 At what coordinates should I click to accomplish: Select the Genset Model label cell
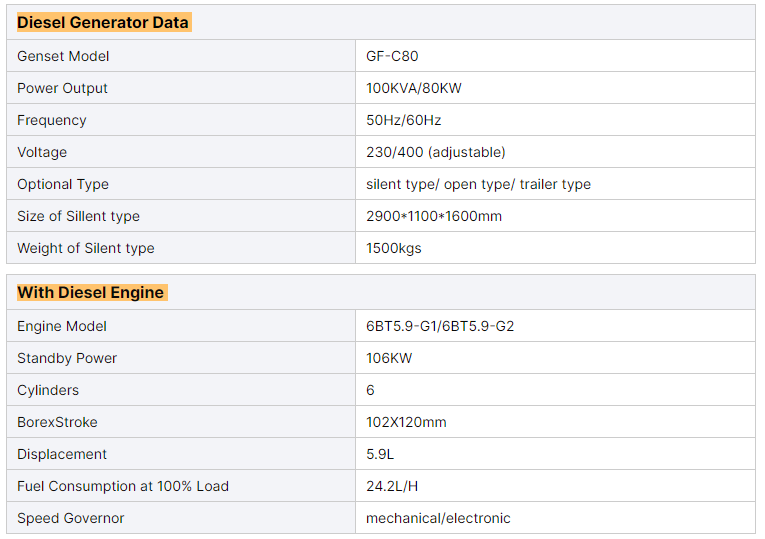point(63,56)
